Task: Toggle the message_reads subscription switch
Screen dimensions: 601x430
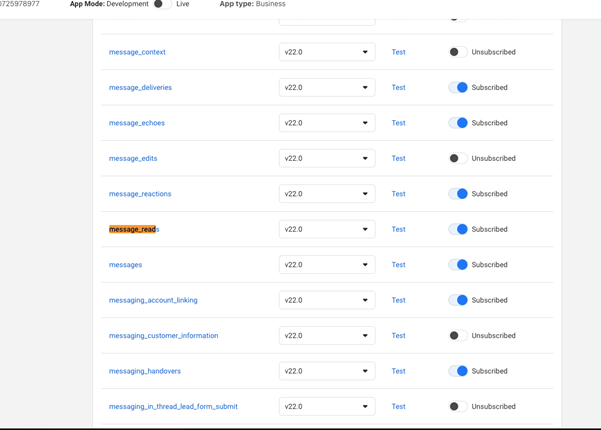Action: click(x=458, y=229)
